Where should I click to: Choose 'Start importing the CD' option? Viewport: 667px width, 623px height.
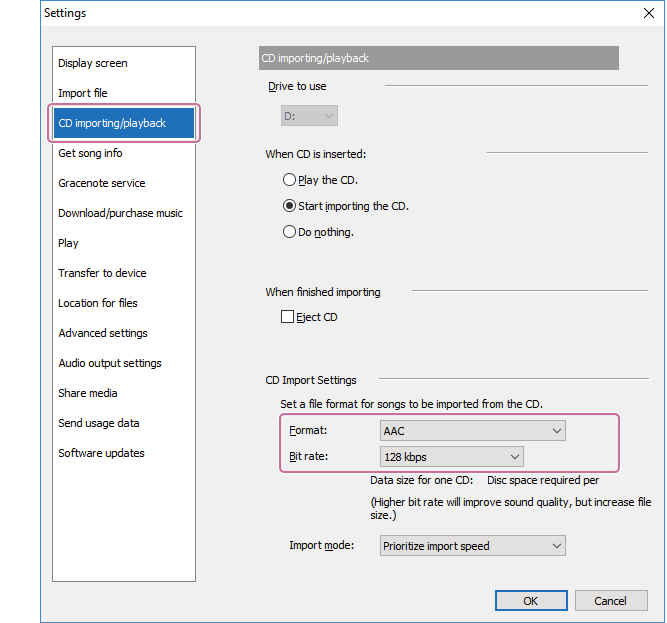(289, 206)
